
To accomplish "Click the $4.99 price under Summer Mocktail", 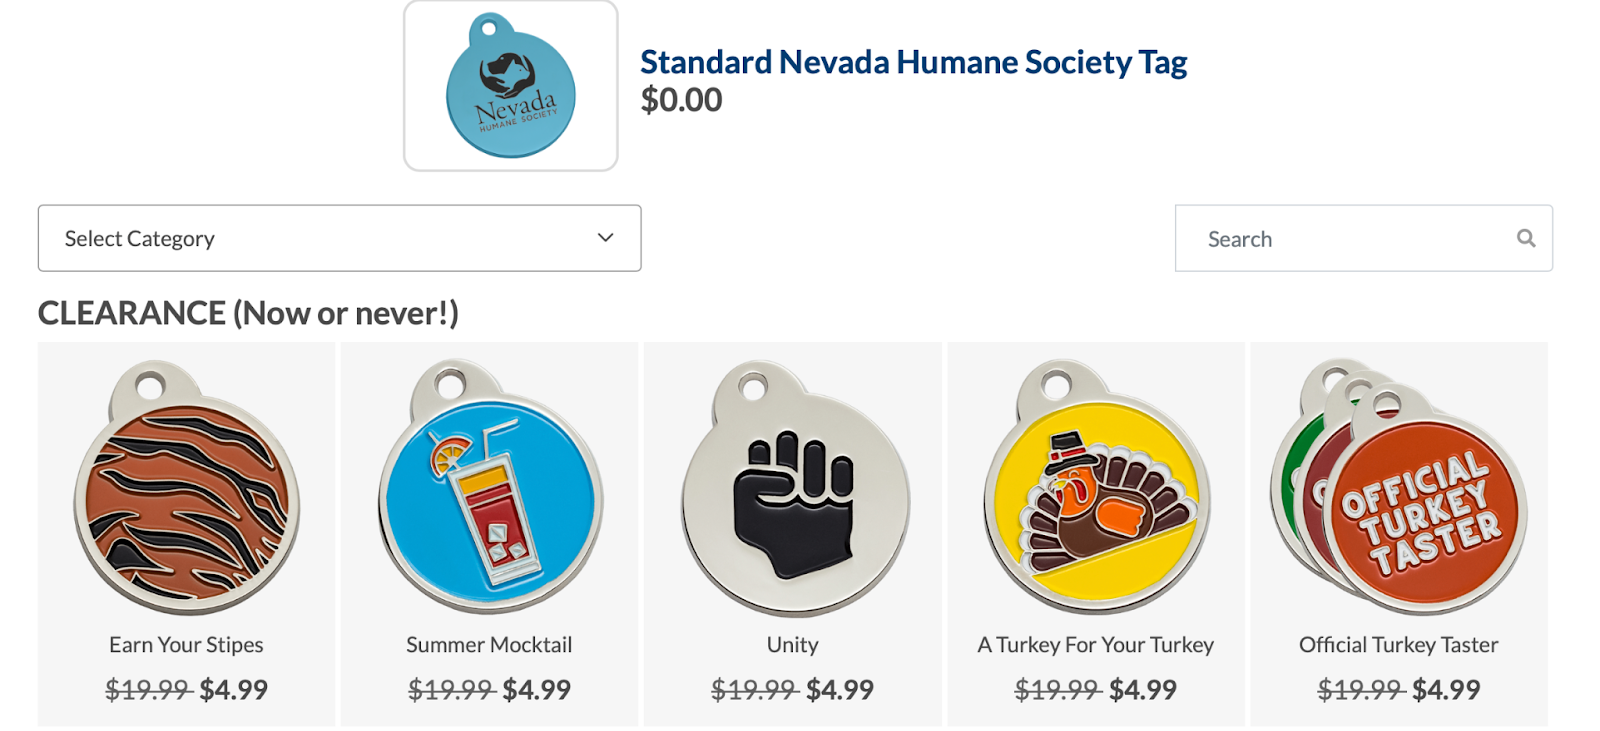I will point(536,690).
